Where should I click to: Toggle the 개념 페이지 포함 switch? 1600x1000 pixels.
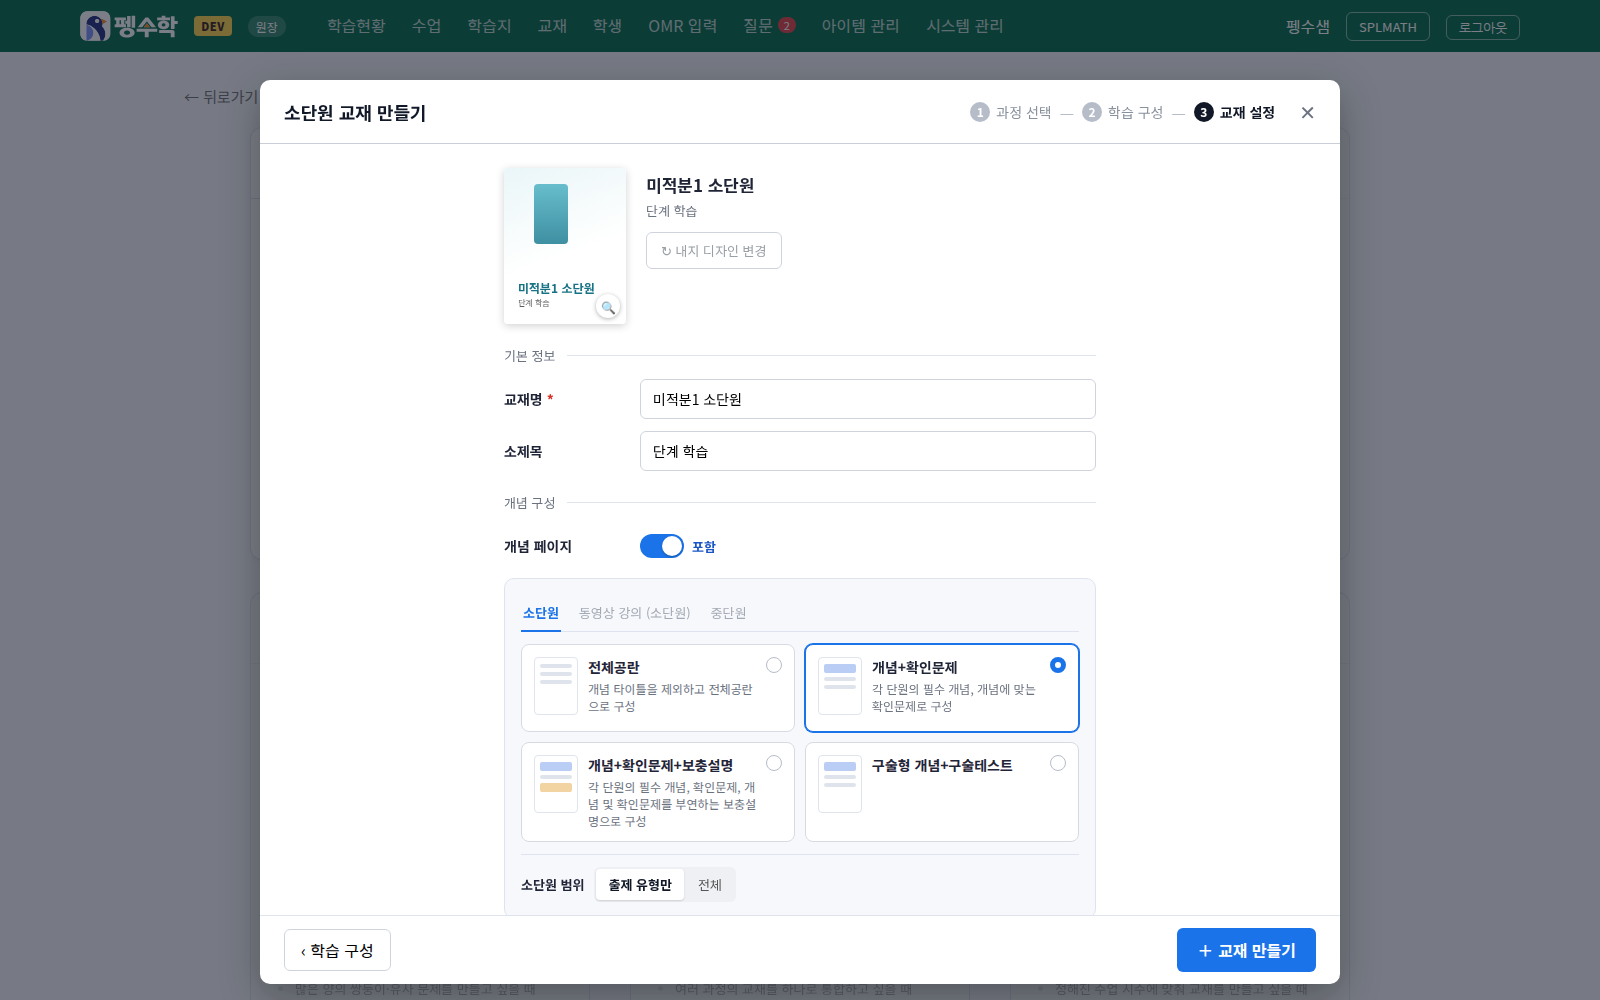pyautogui.click(x=662, y=546)
